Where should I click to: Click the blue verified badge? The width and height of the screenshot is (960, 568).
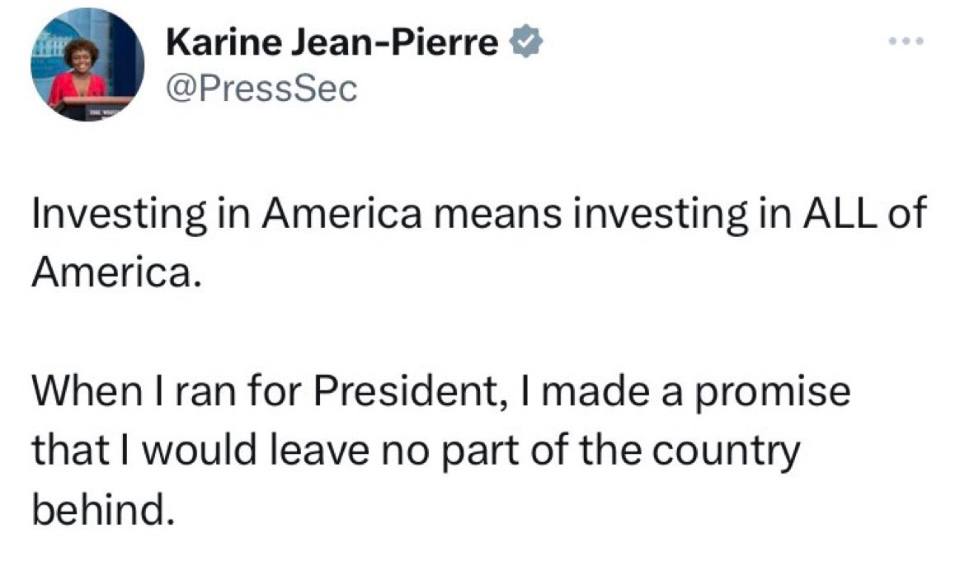[x=527, y=43]
